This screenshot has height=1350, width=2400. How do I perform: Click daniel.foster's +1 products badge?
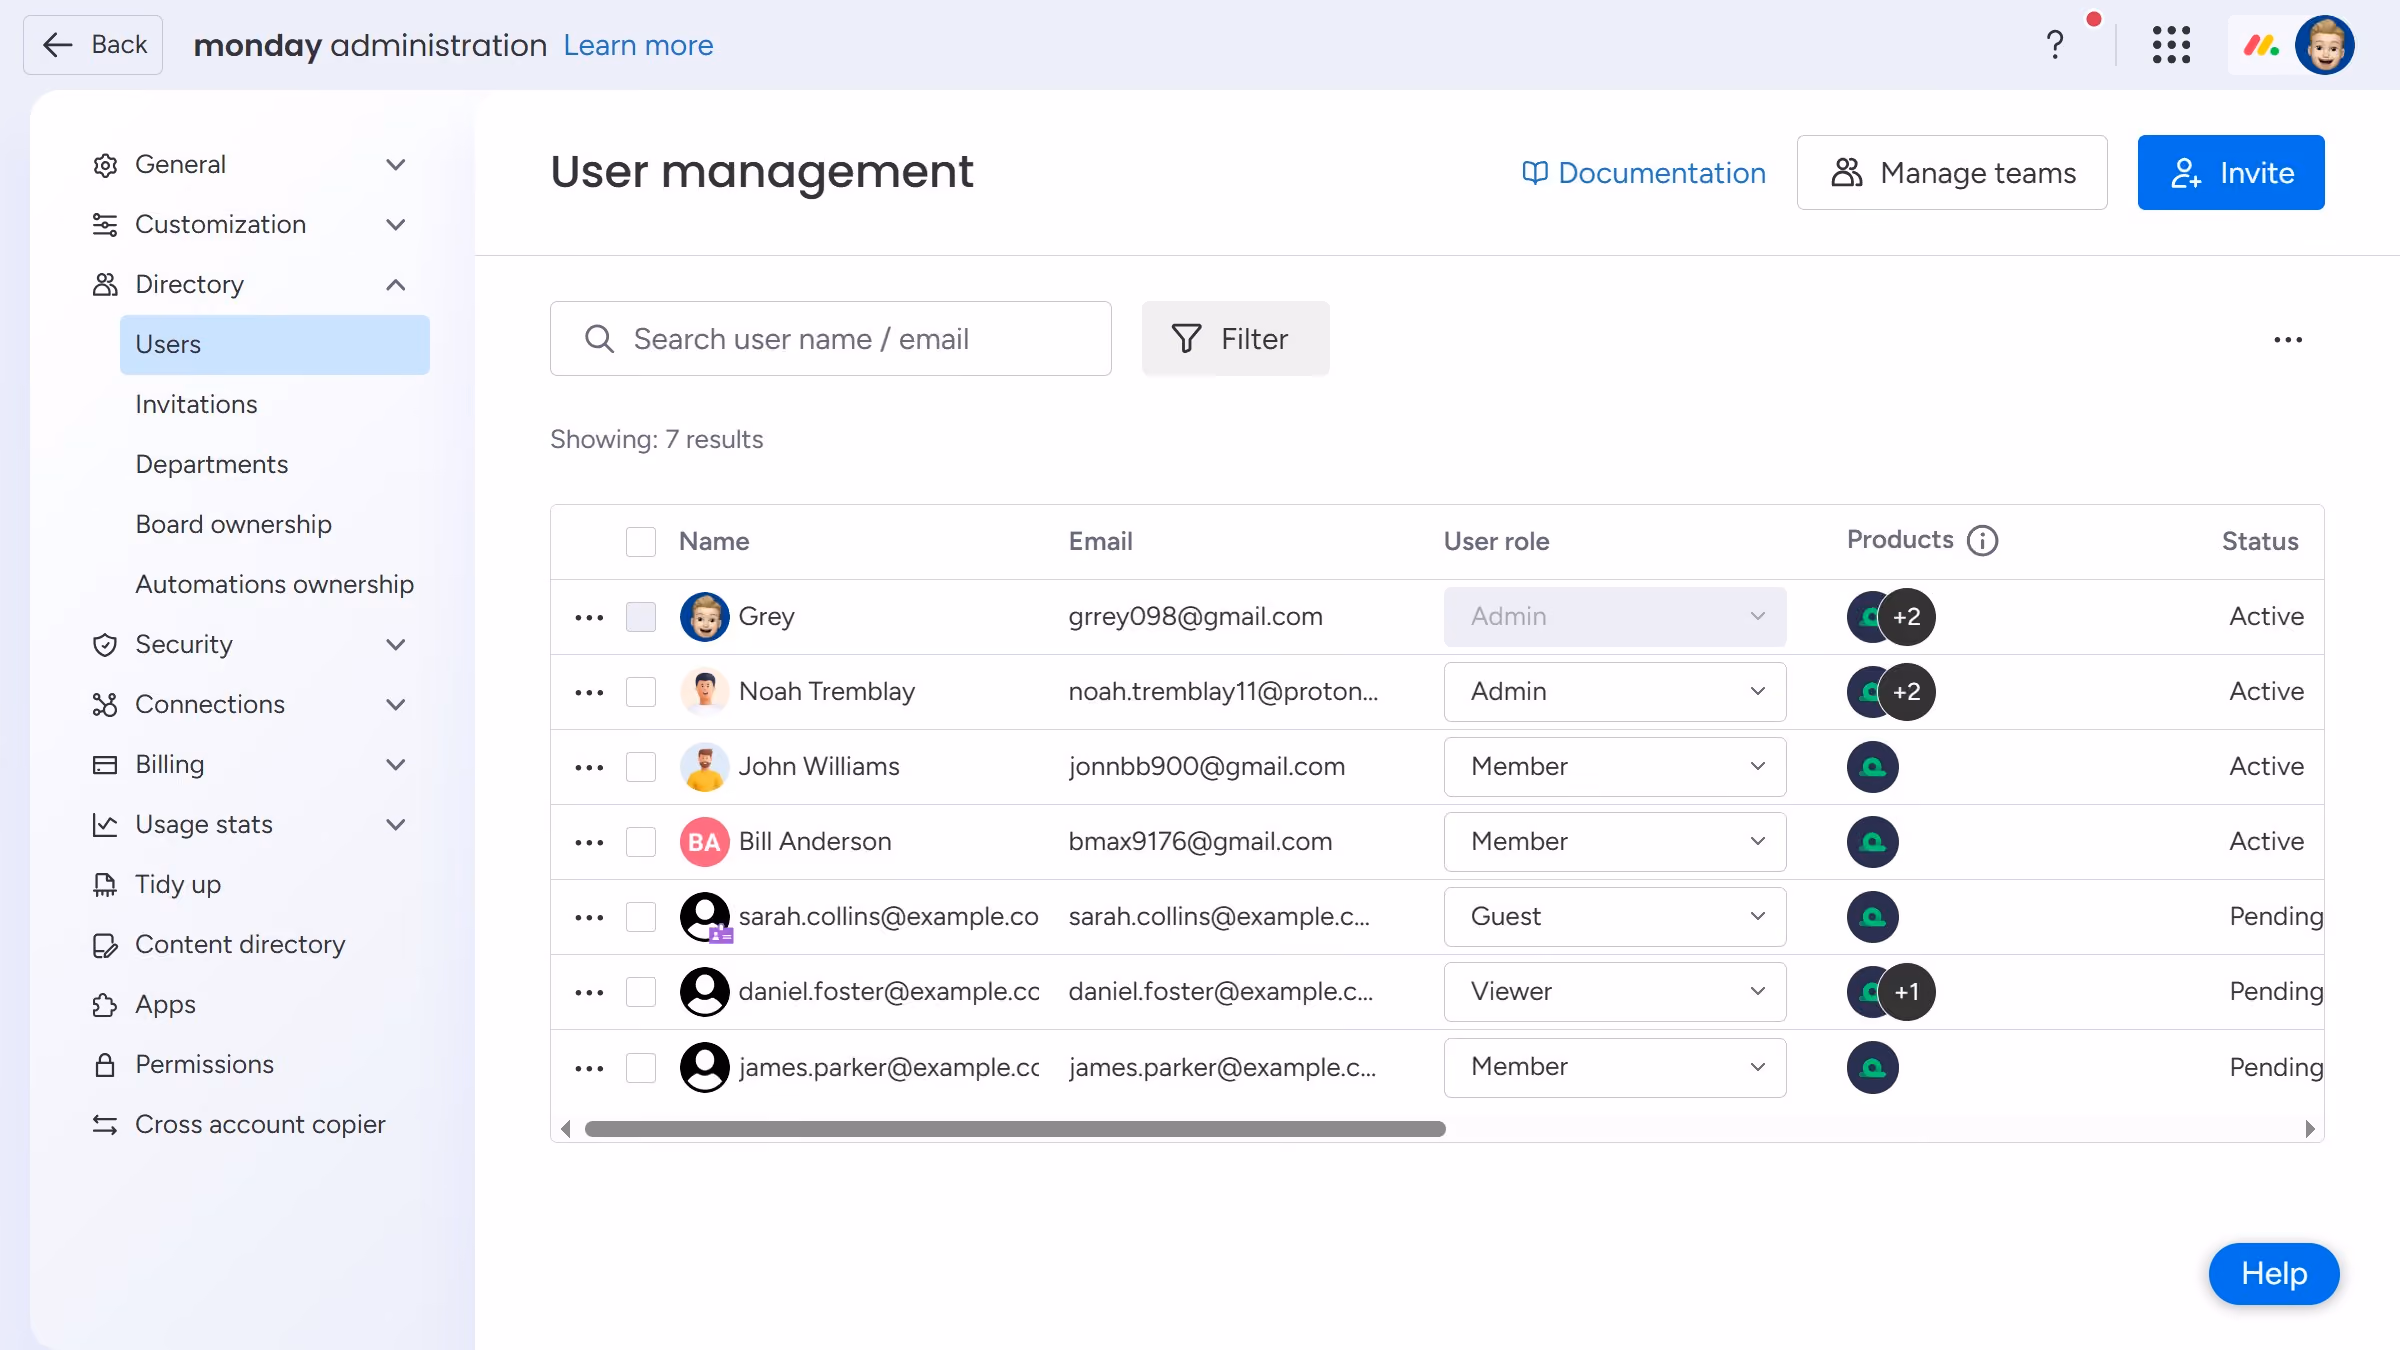pyautogui.click(x=1907, y=992)
